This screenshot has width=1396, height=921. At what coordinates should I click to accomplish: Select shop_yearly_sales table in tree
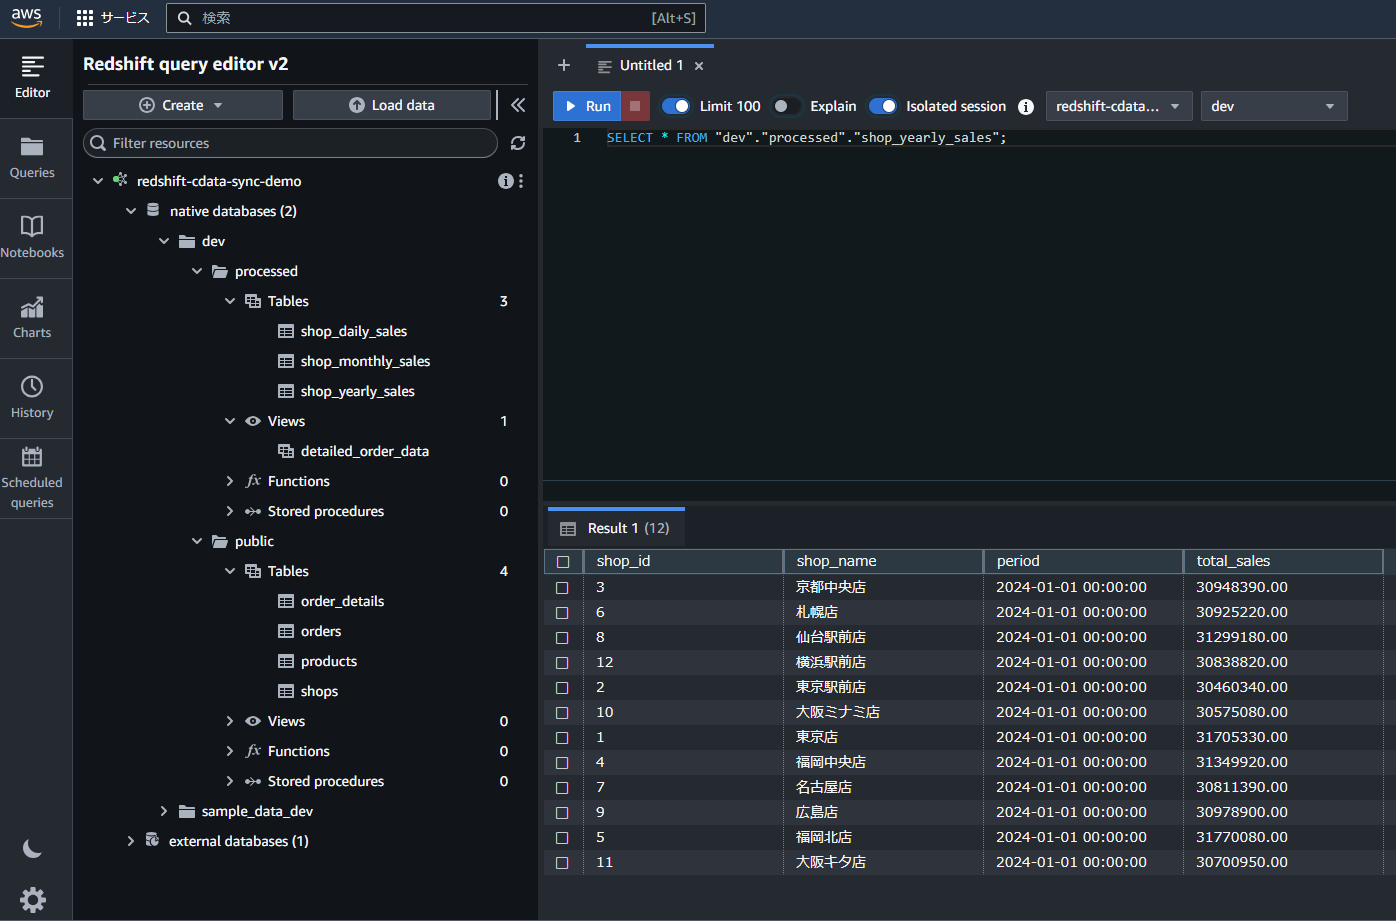click(357, 391)
